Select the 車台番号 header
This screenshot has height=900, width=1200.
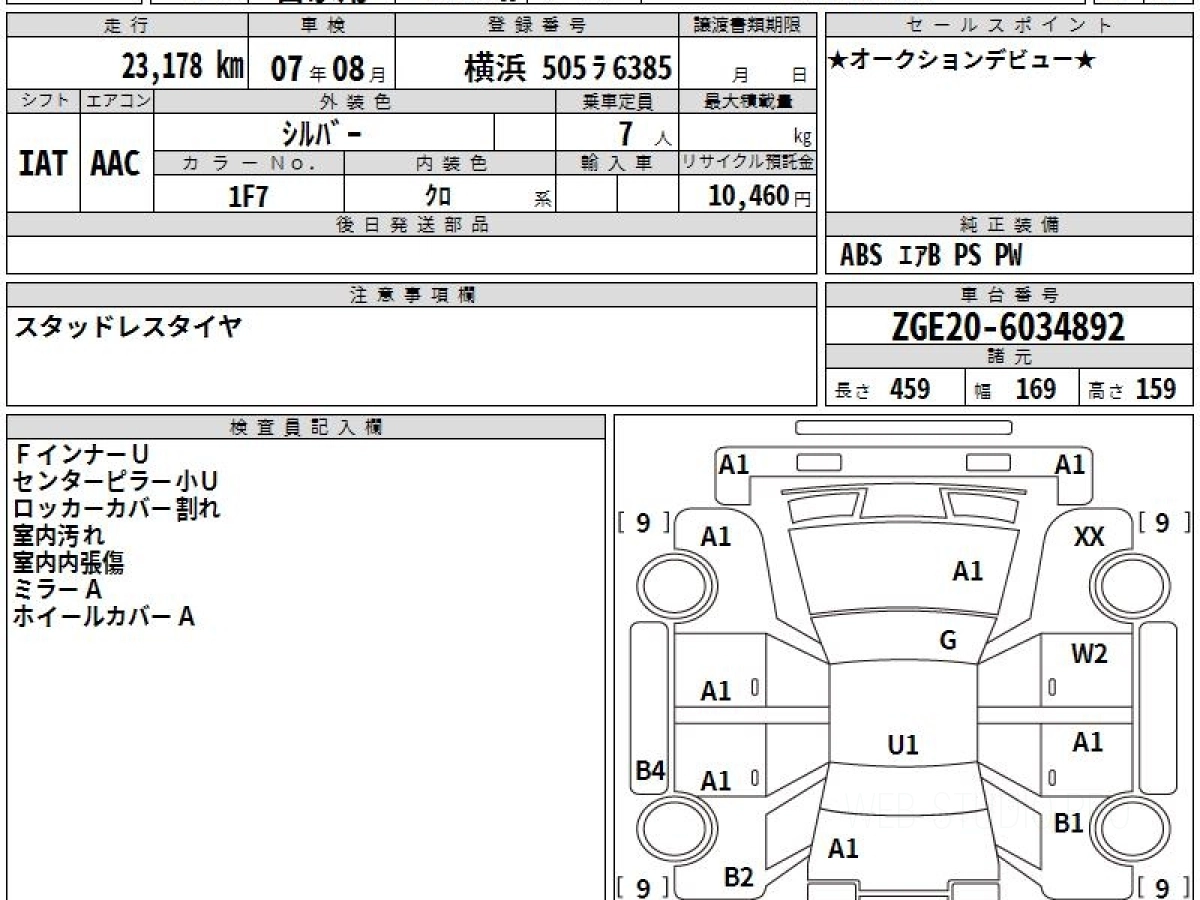[1009, 295]
